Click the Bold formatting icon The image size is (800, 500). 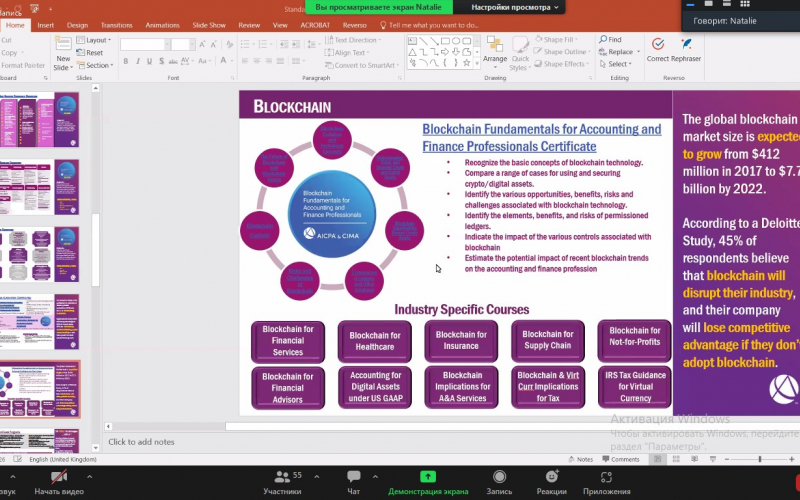[126, 61]
